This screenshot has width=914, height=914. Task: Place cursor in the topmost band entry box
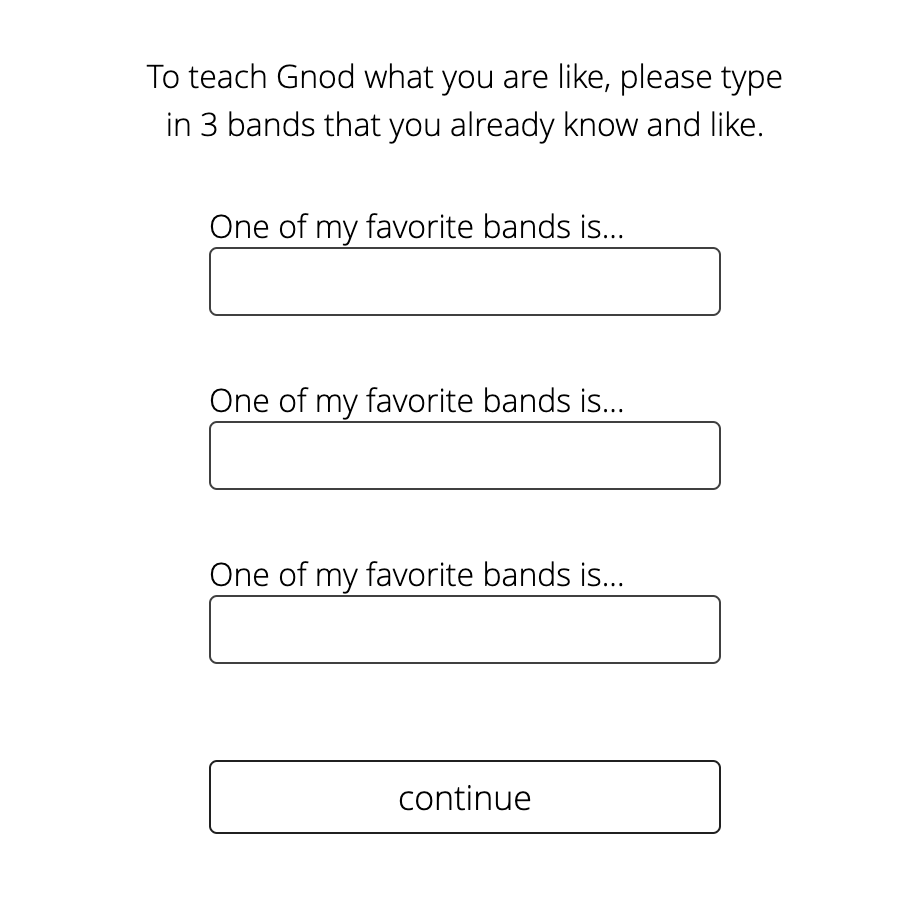(464, 282)
